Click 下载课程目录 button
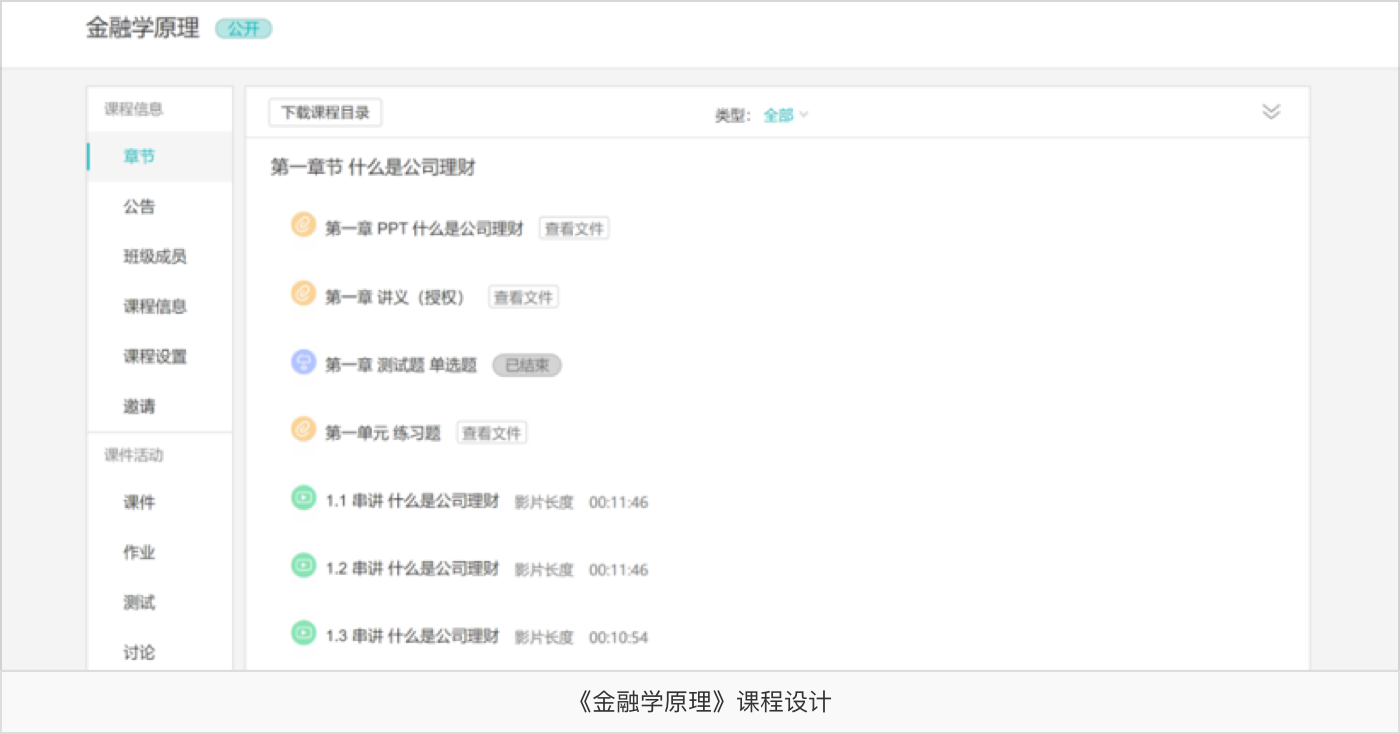The image size is (1400, 734). coord(325,113)
